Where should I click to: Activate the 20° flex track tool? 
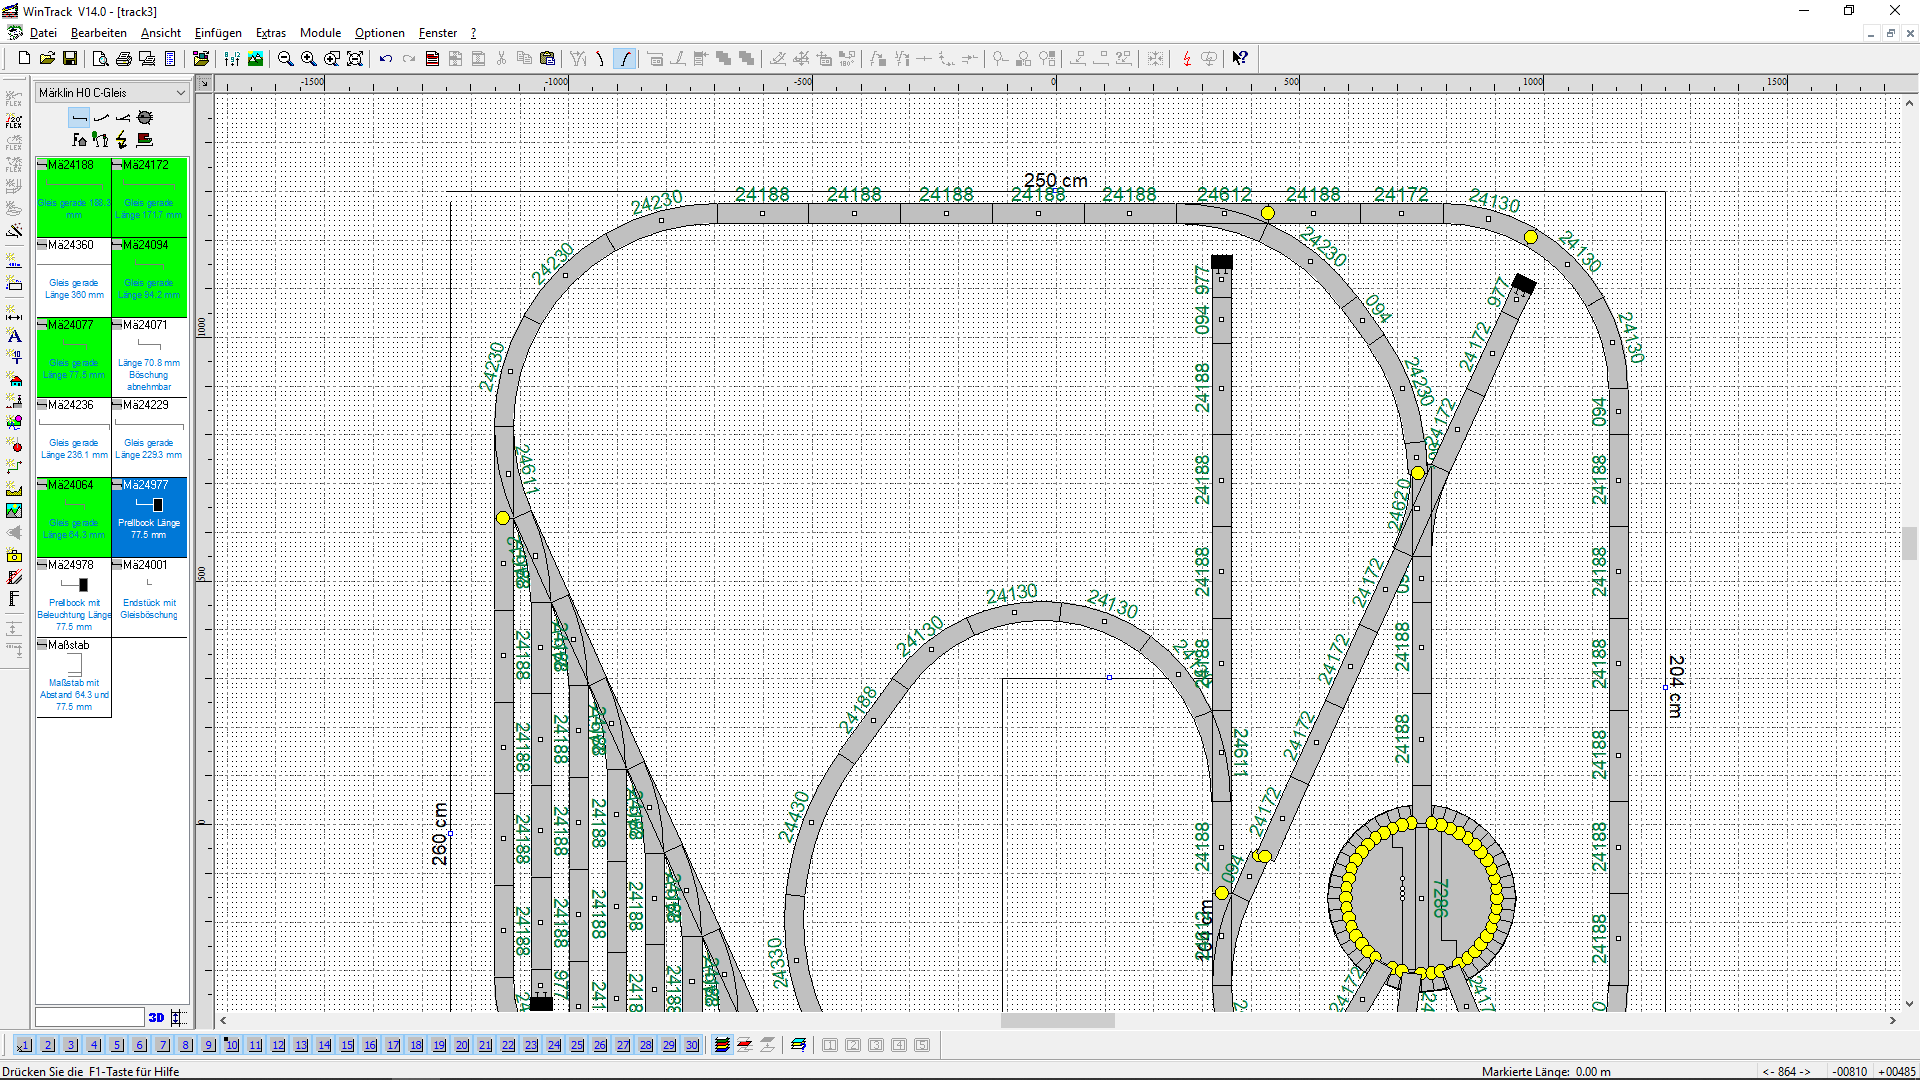click(x=14, y=121)
